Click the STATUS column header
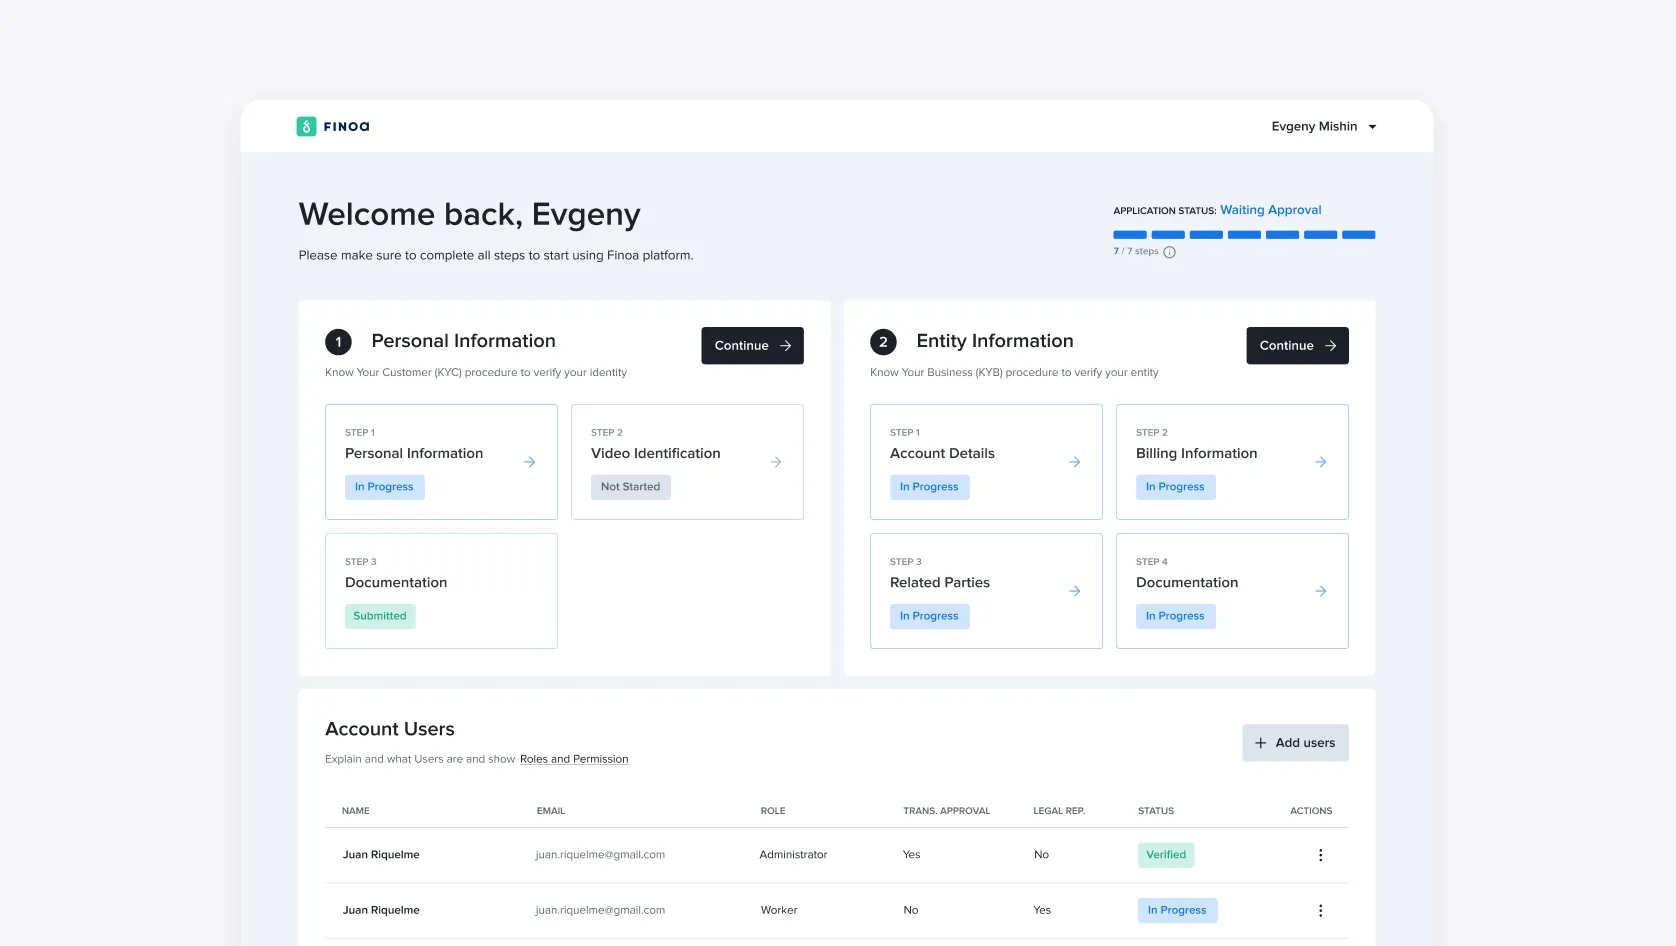 click(1156, 811)
